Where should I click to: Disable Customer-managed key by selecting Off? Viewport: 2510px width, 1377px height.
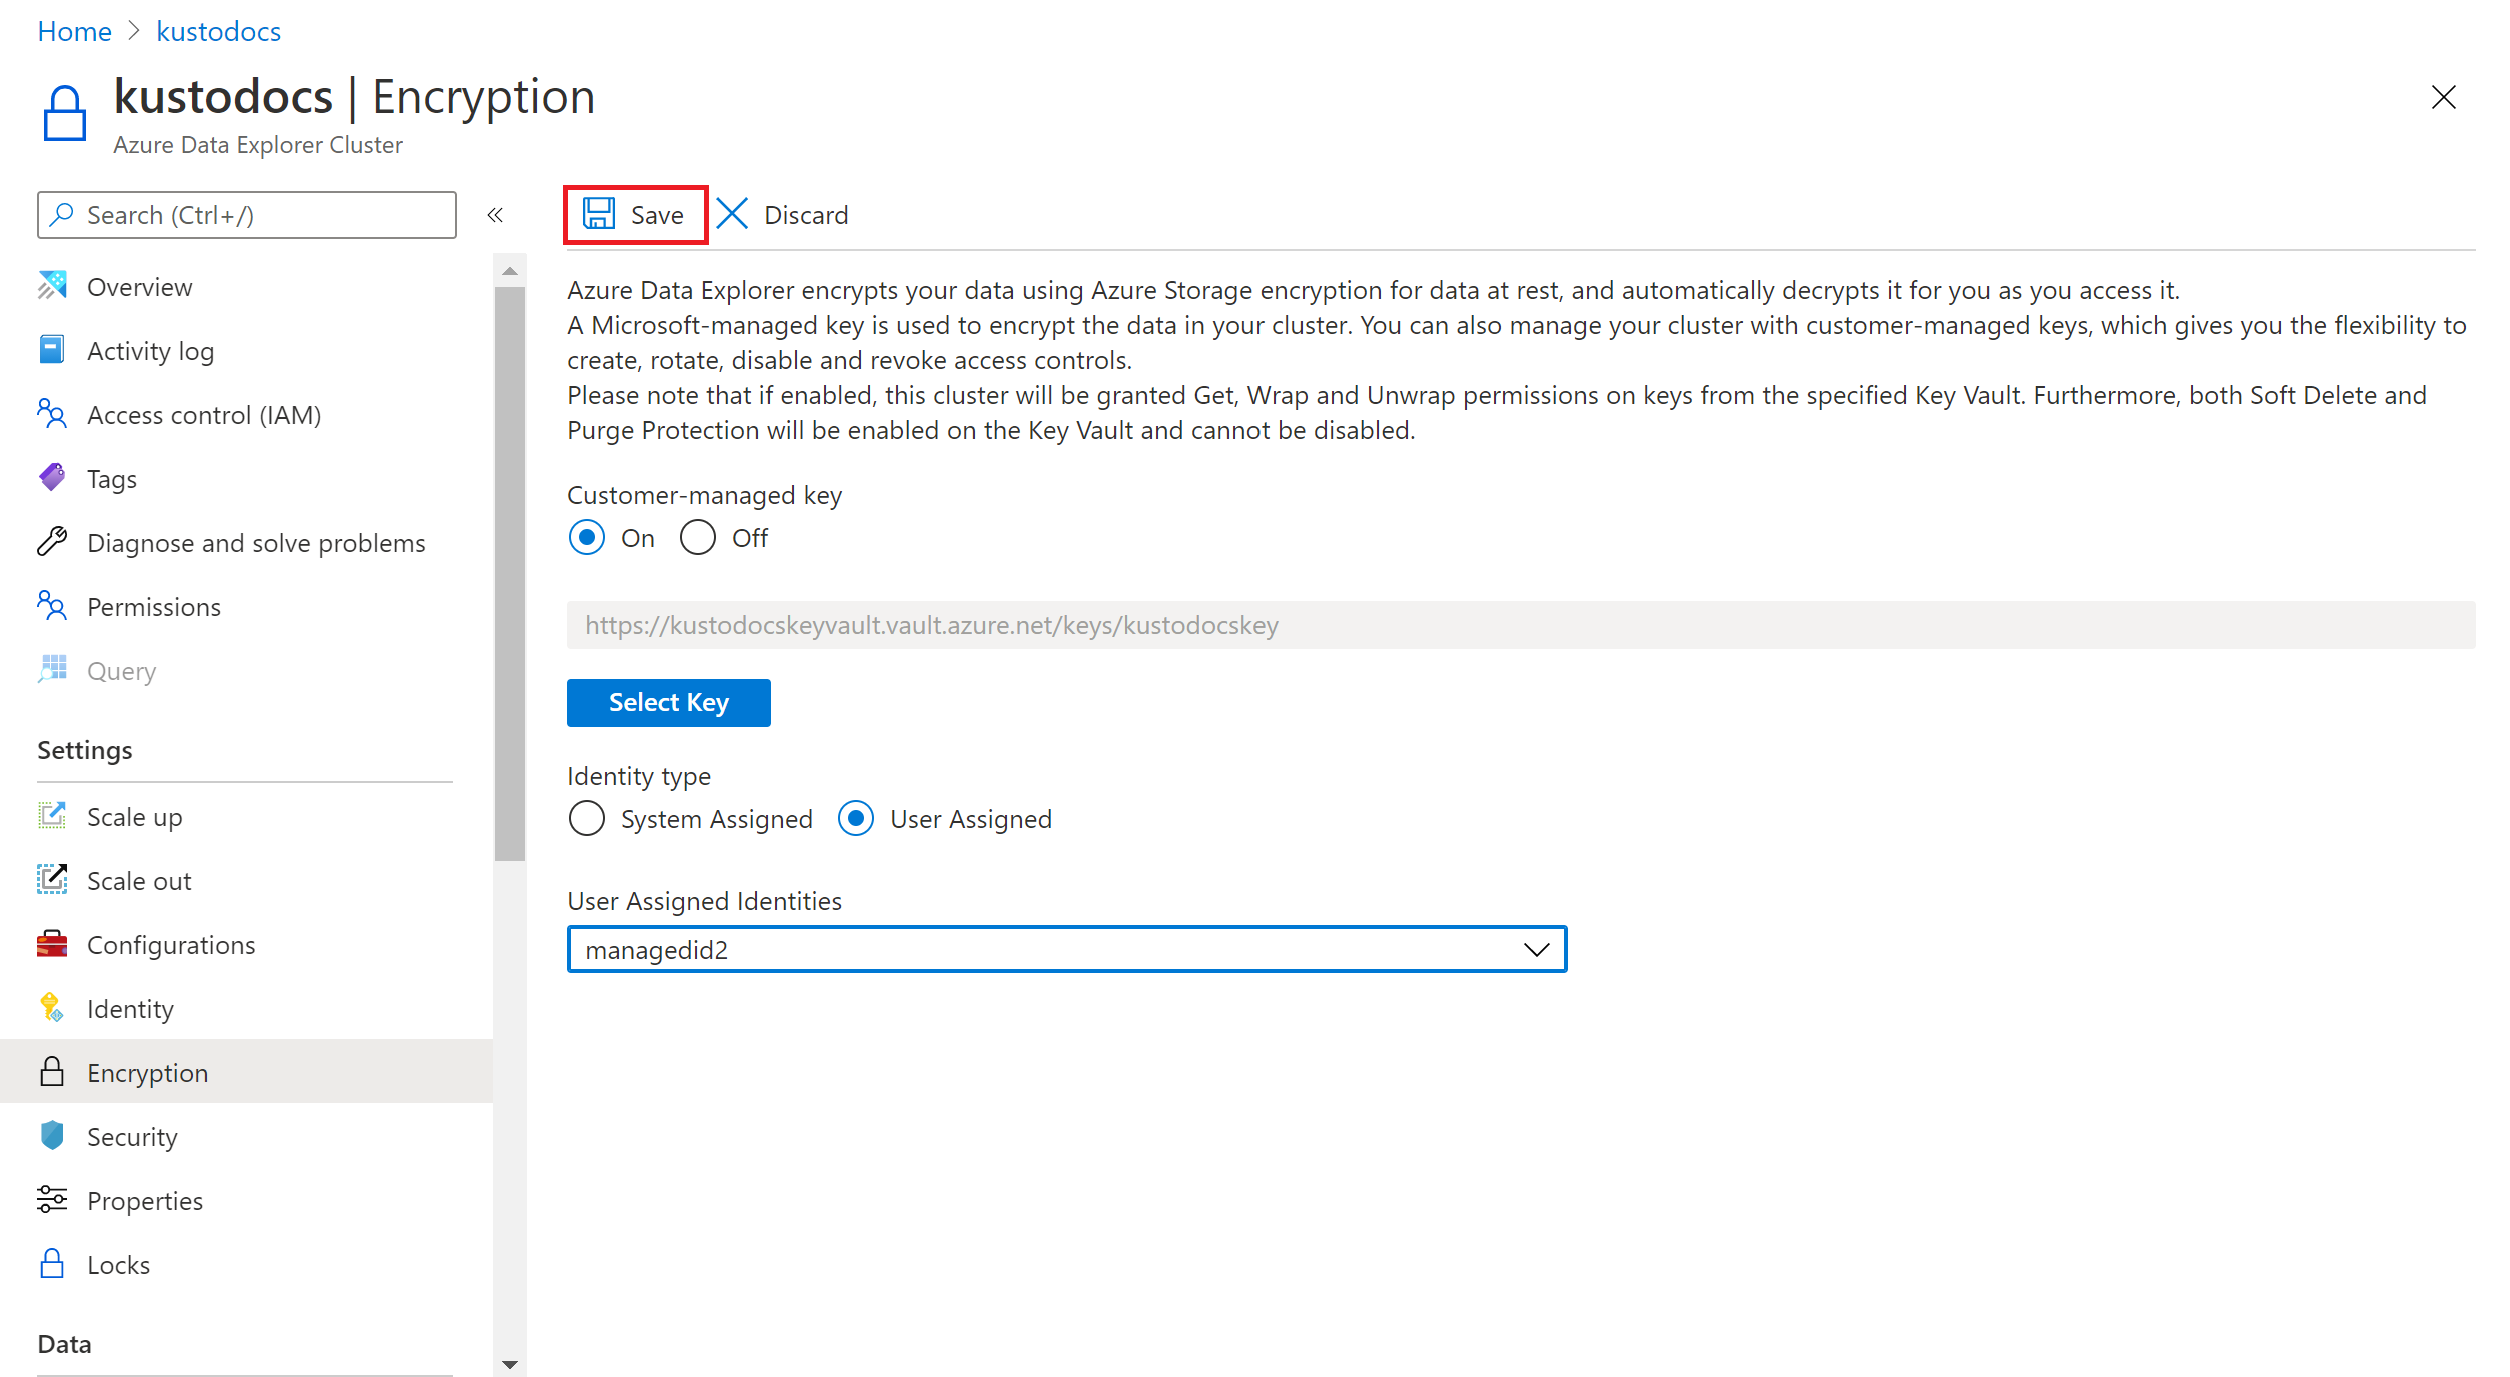pos(698,538)
